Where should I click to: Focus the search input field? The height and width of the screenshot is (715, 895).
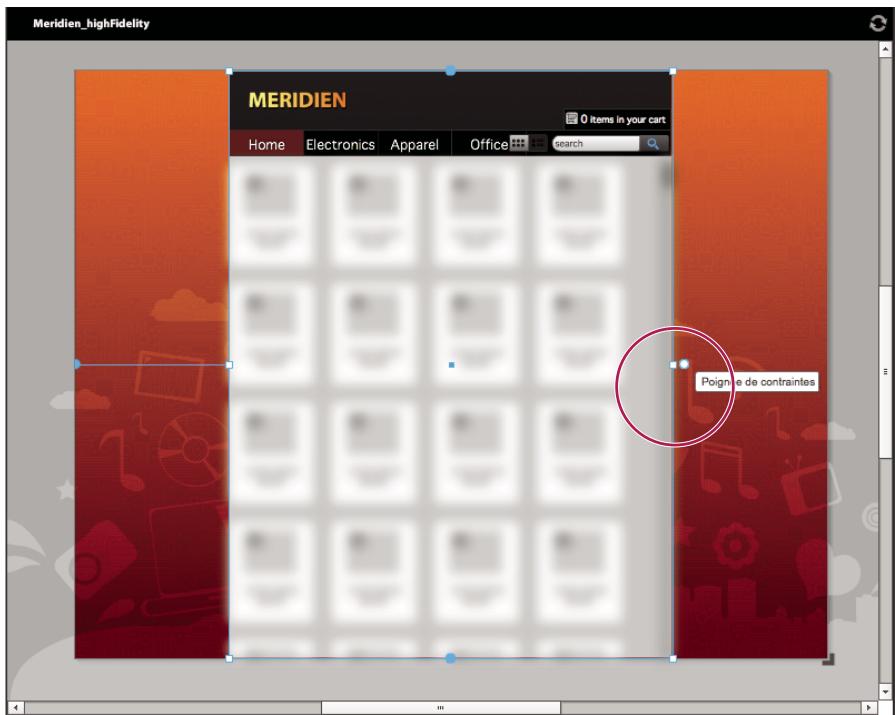(595, 144)
